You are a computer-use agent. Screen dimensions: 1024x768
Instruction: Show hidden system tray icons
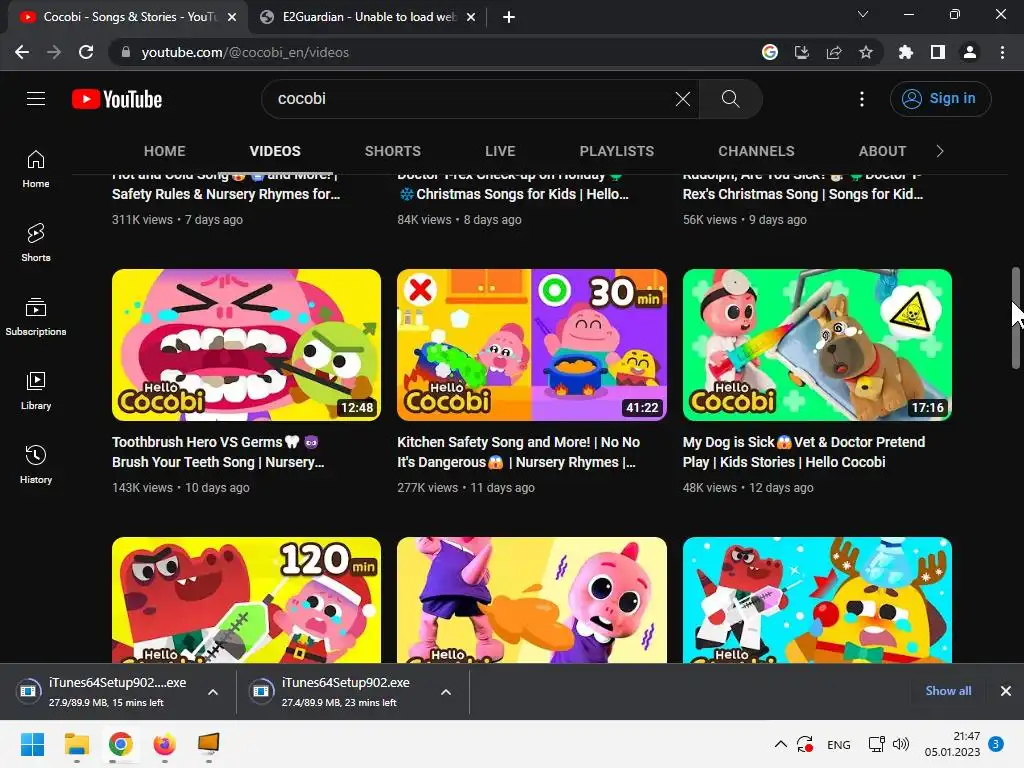tap(780, 744)
